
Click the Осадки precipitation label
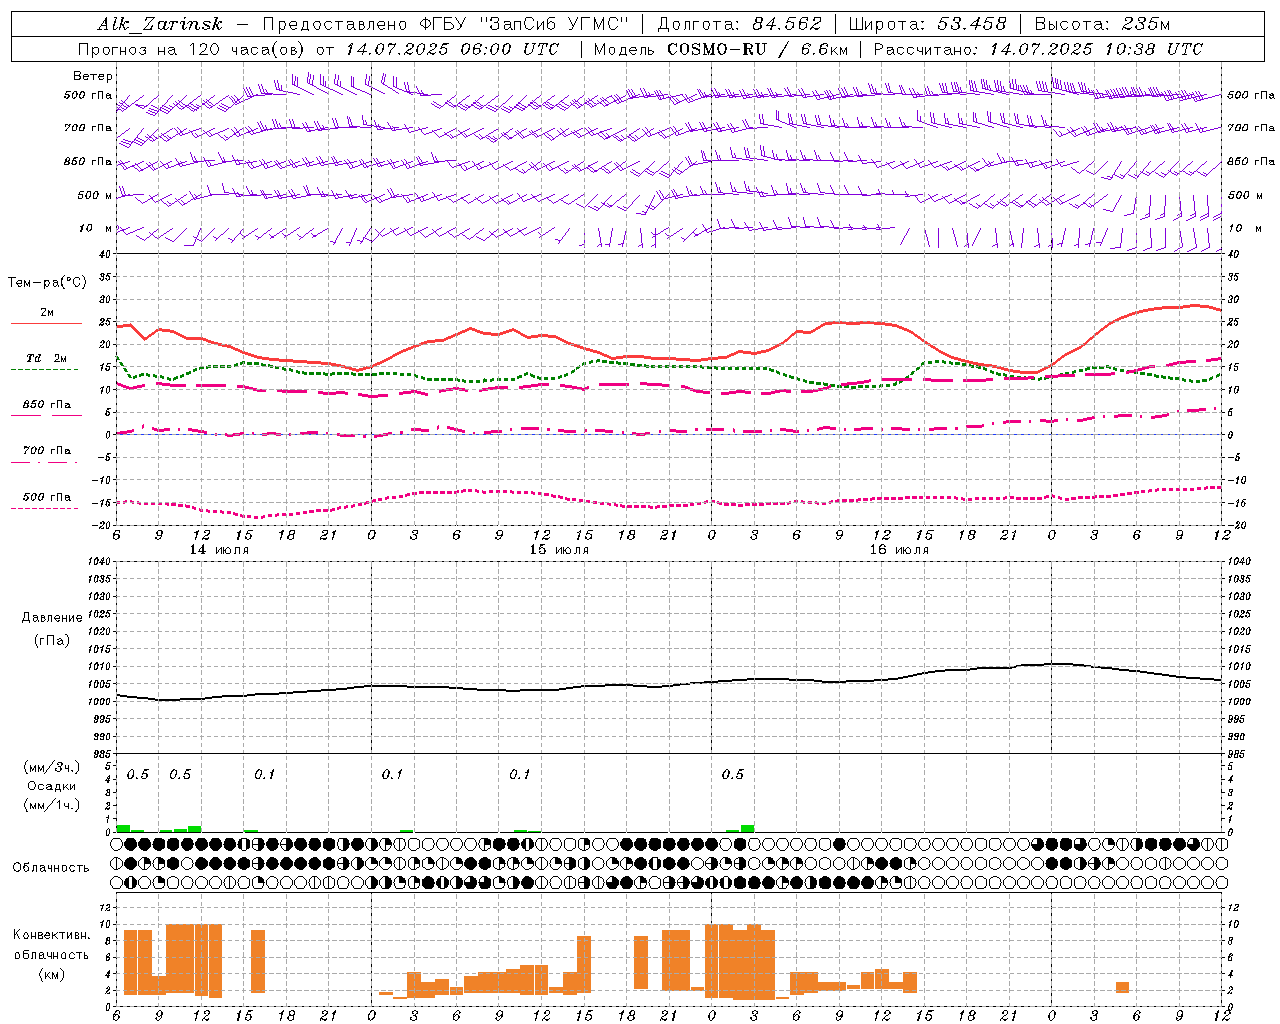(52, 786)
